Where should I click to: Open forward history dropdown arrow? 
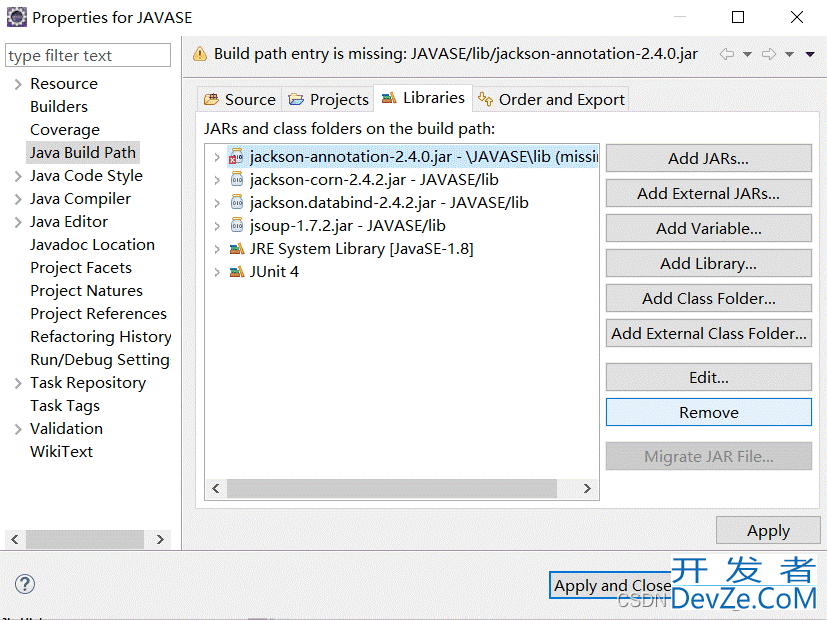[x=790, y=54]
